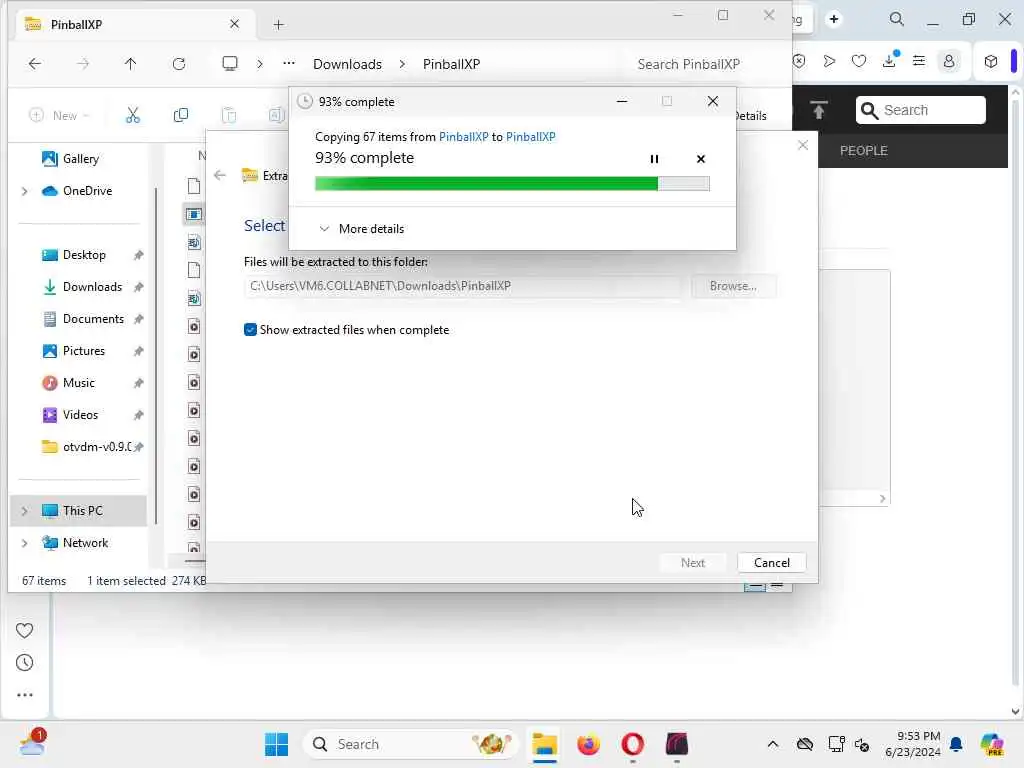Go up one folder level in Explorer
This screenshot has width=1024, height=768.
[x=131, y=63]
